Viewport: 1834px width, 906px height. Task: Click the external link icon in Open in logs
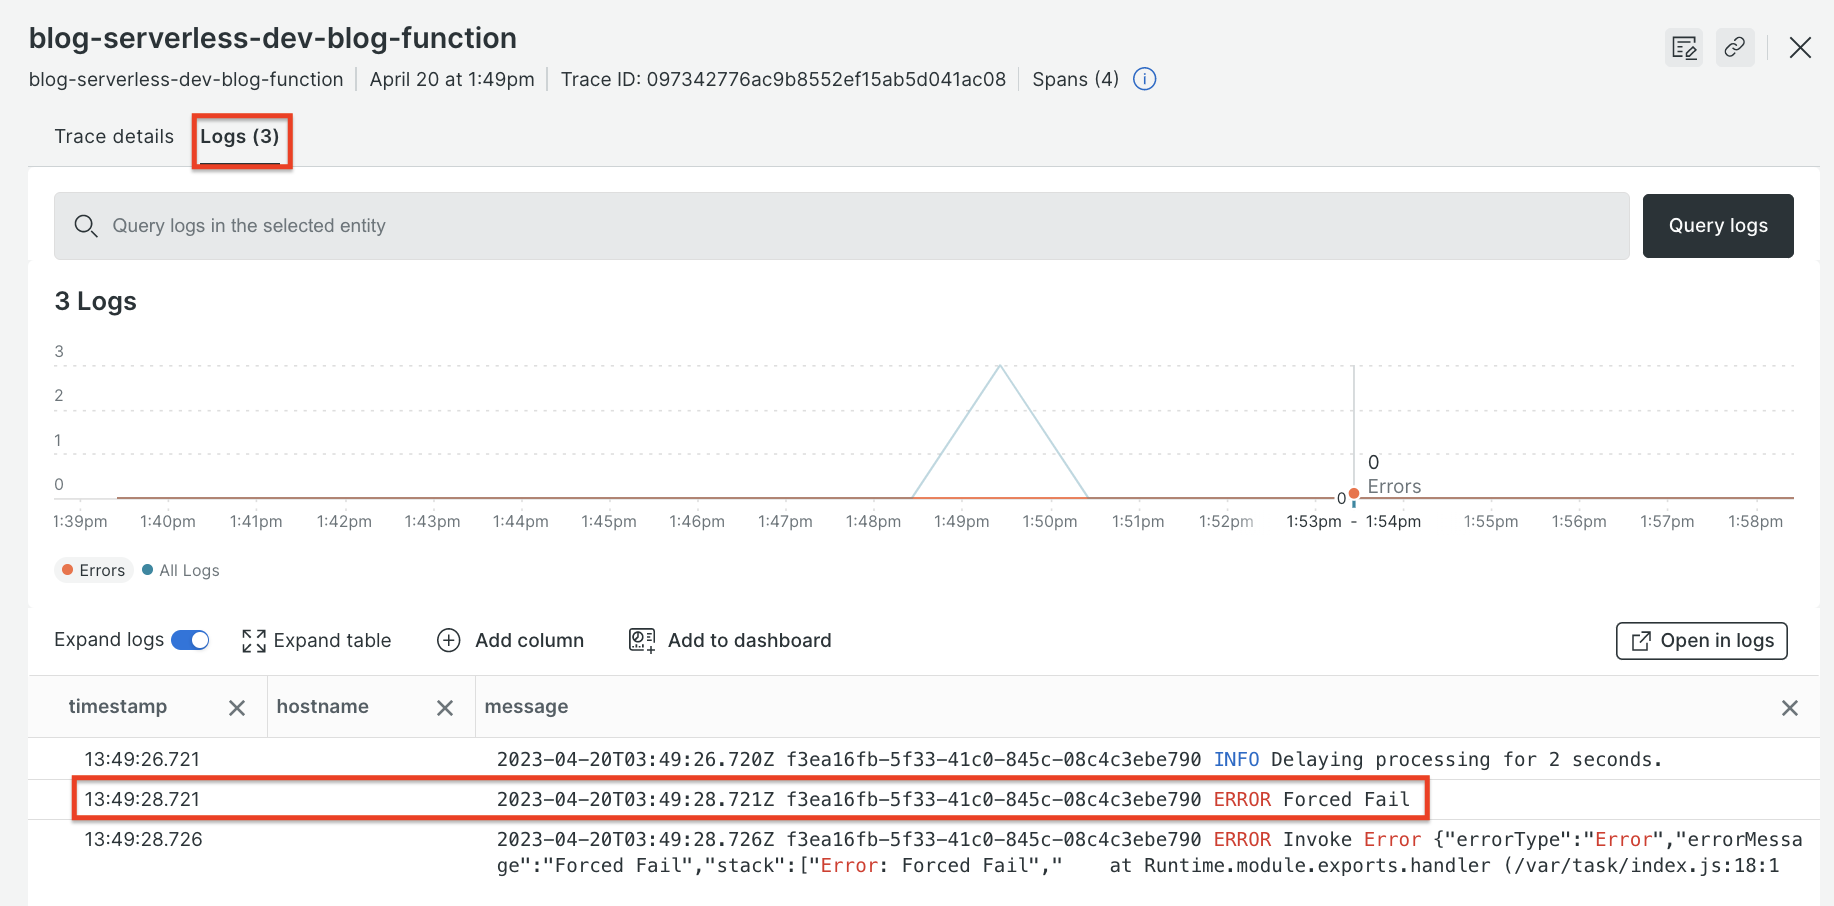pyautogui.click(x=1641, y=641)
